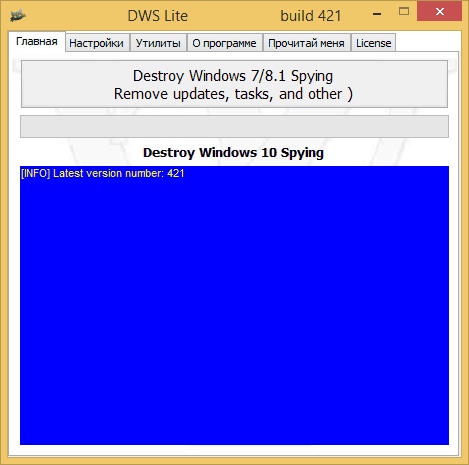The height and width of the screenshot is (465, 469).
Task: Click the build 421 title text
Action: tap(311, 16)
